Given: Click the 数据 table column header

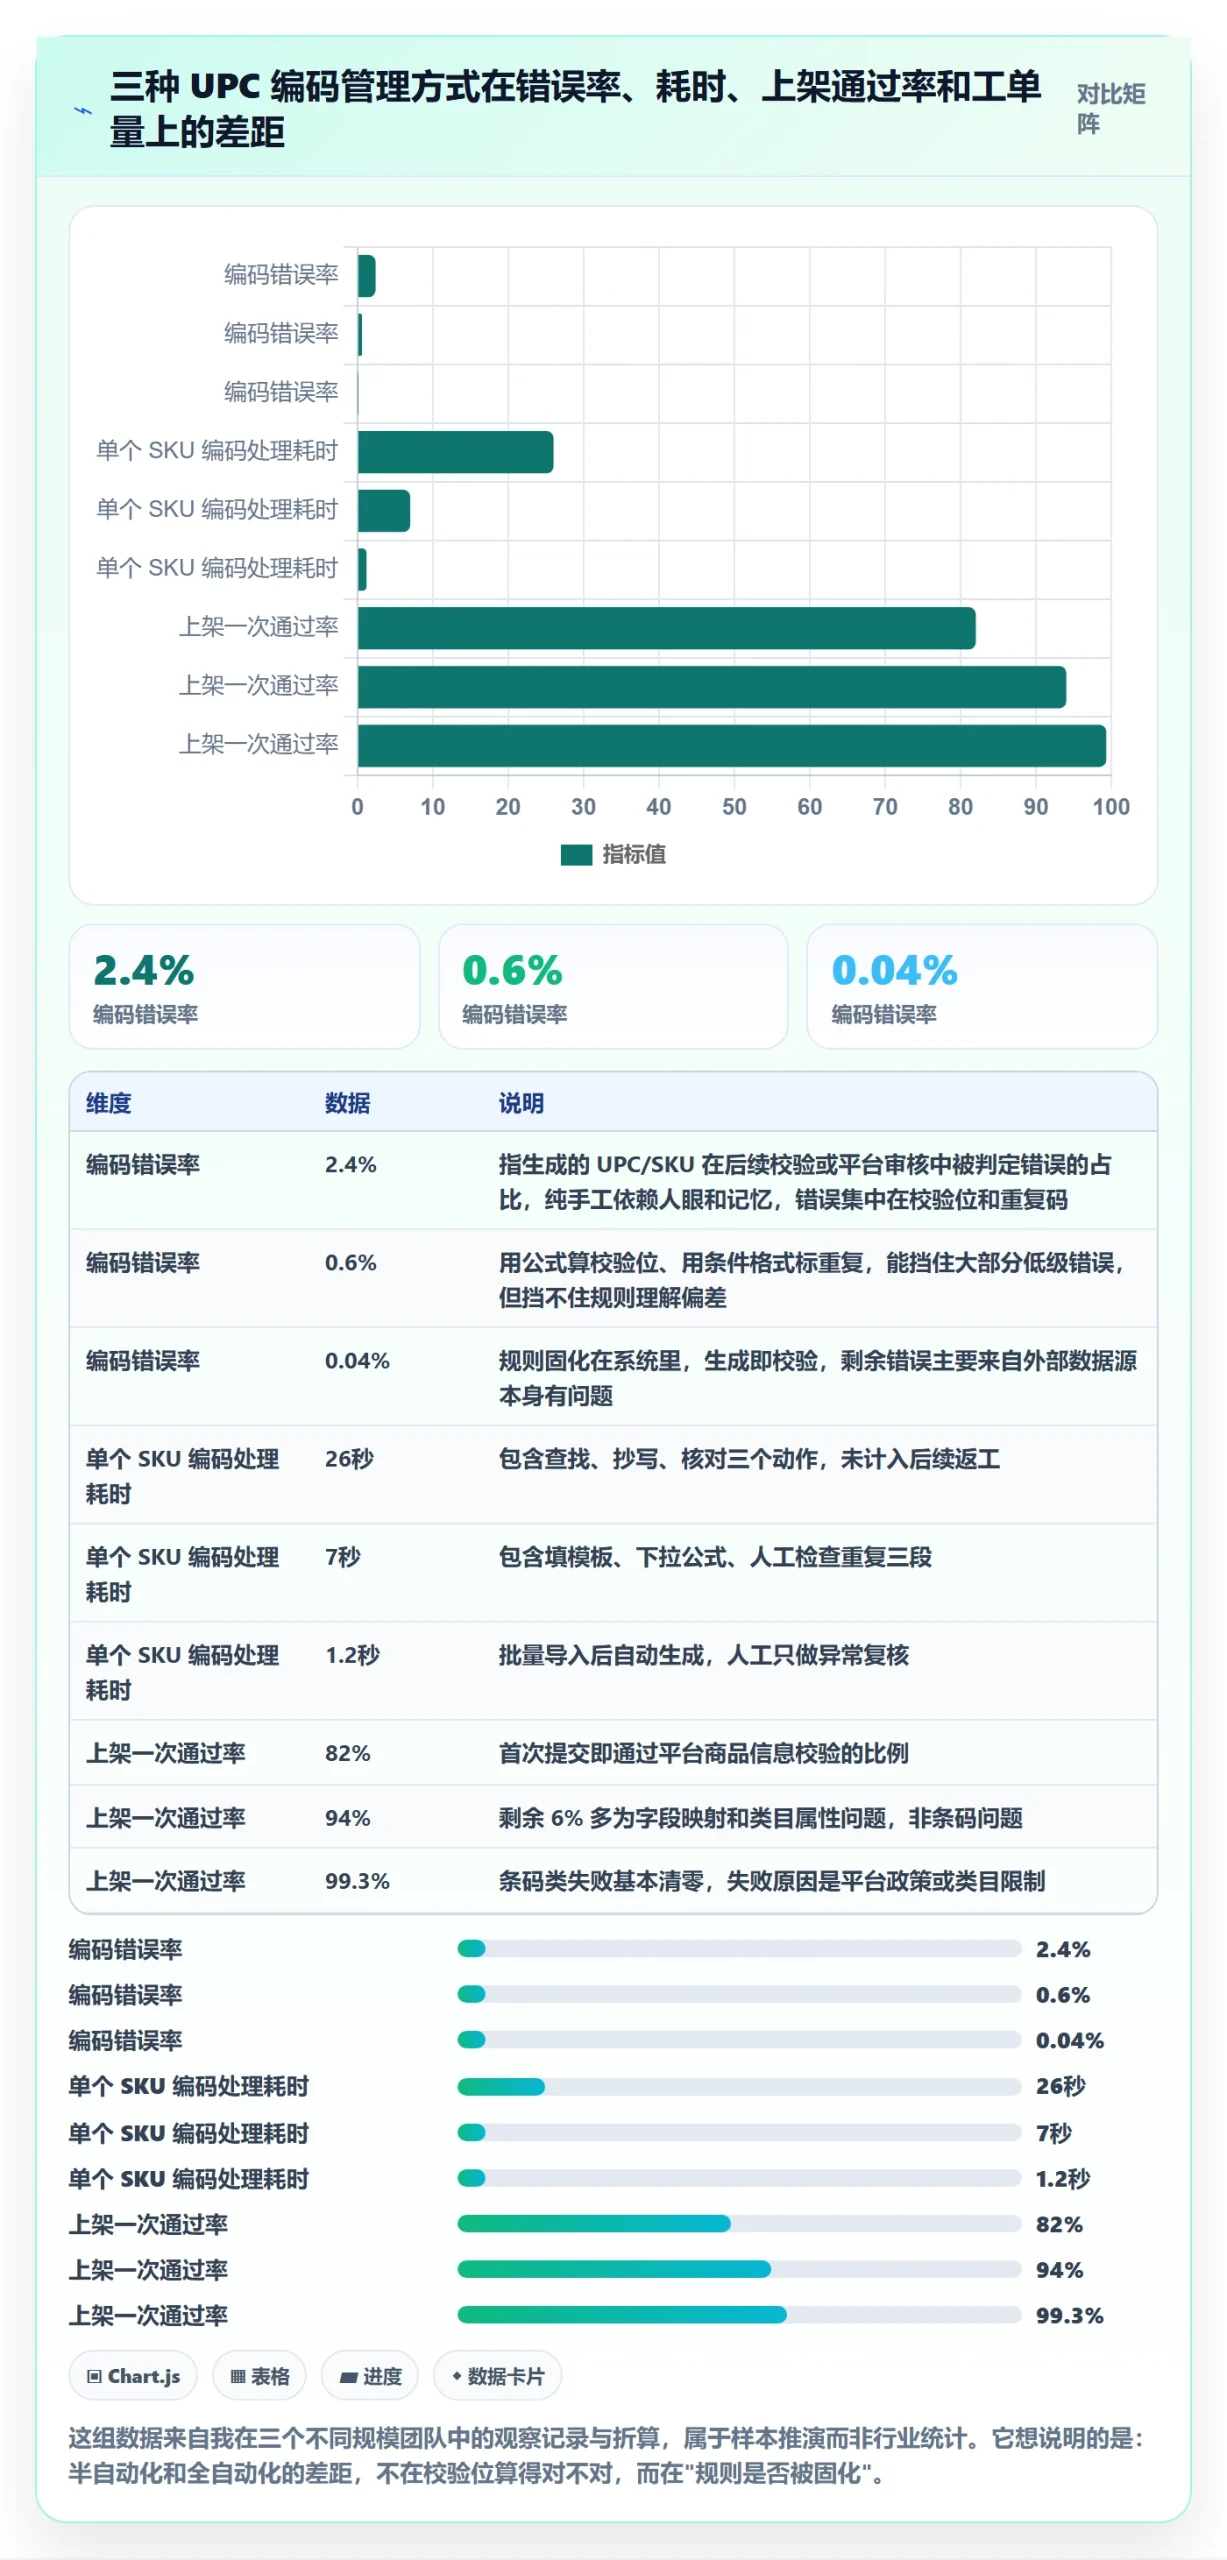Looking at the screenshot, I should pos(347,1103).
